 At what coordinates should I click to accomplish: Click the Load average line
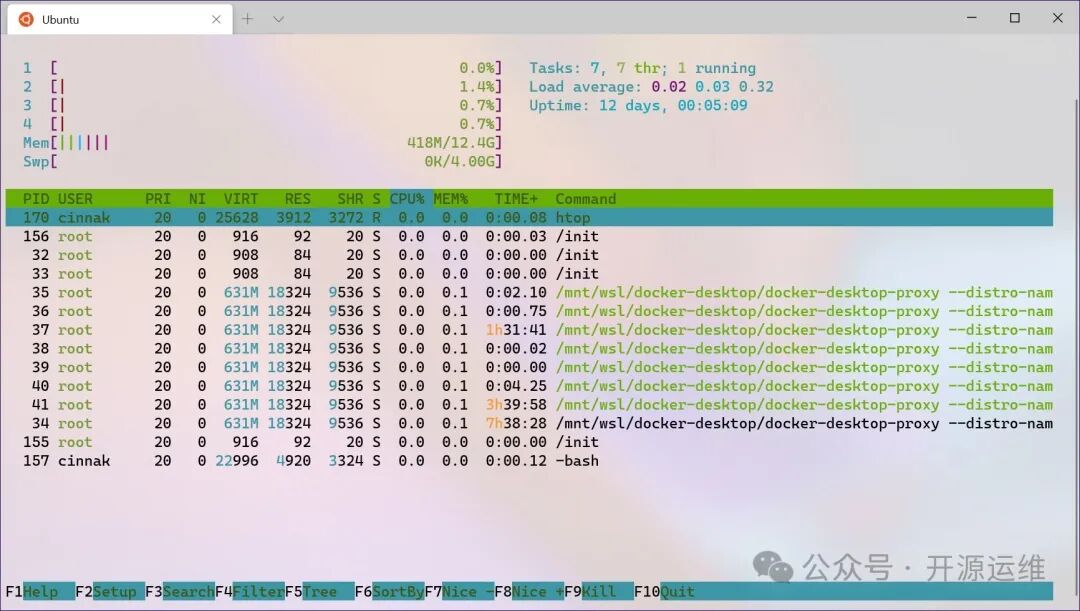652,87
